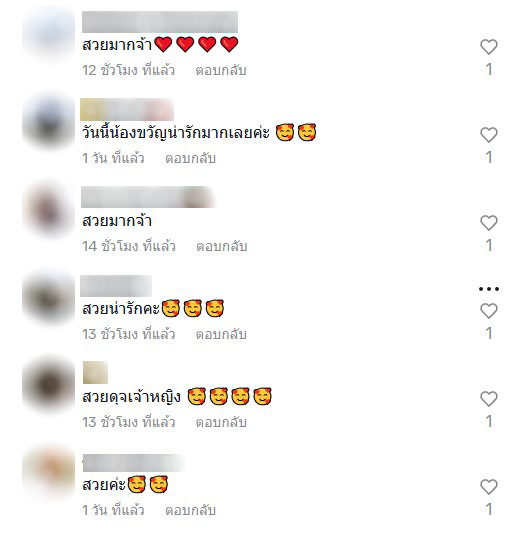
Task: Reply to the วันนี้น้องขวัญน่ารักมากเลยค่ะ comment
Action: point(190,158)
